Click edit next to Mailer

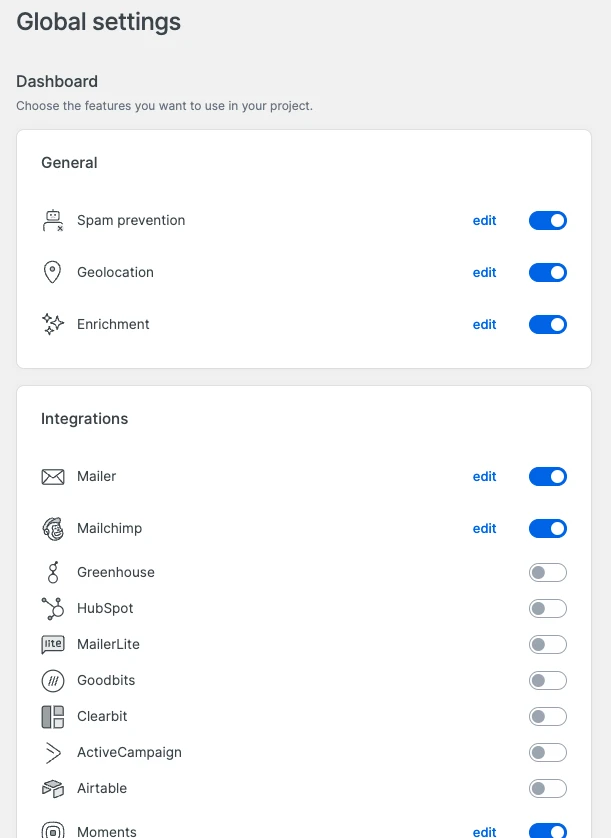tap(484, 476)
